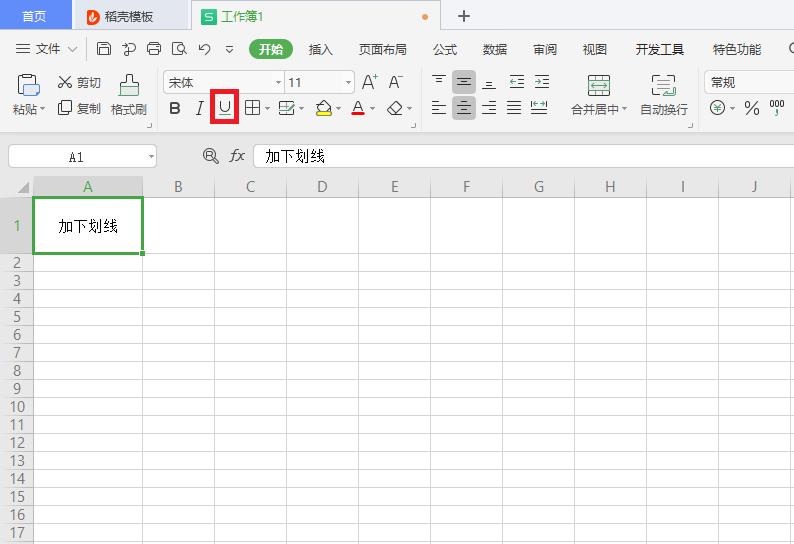Toggle right horizontal alignment
The height and width of the screenshot is (544, 794).
pos(489,107)
